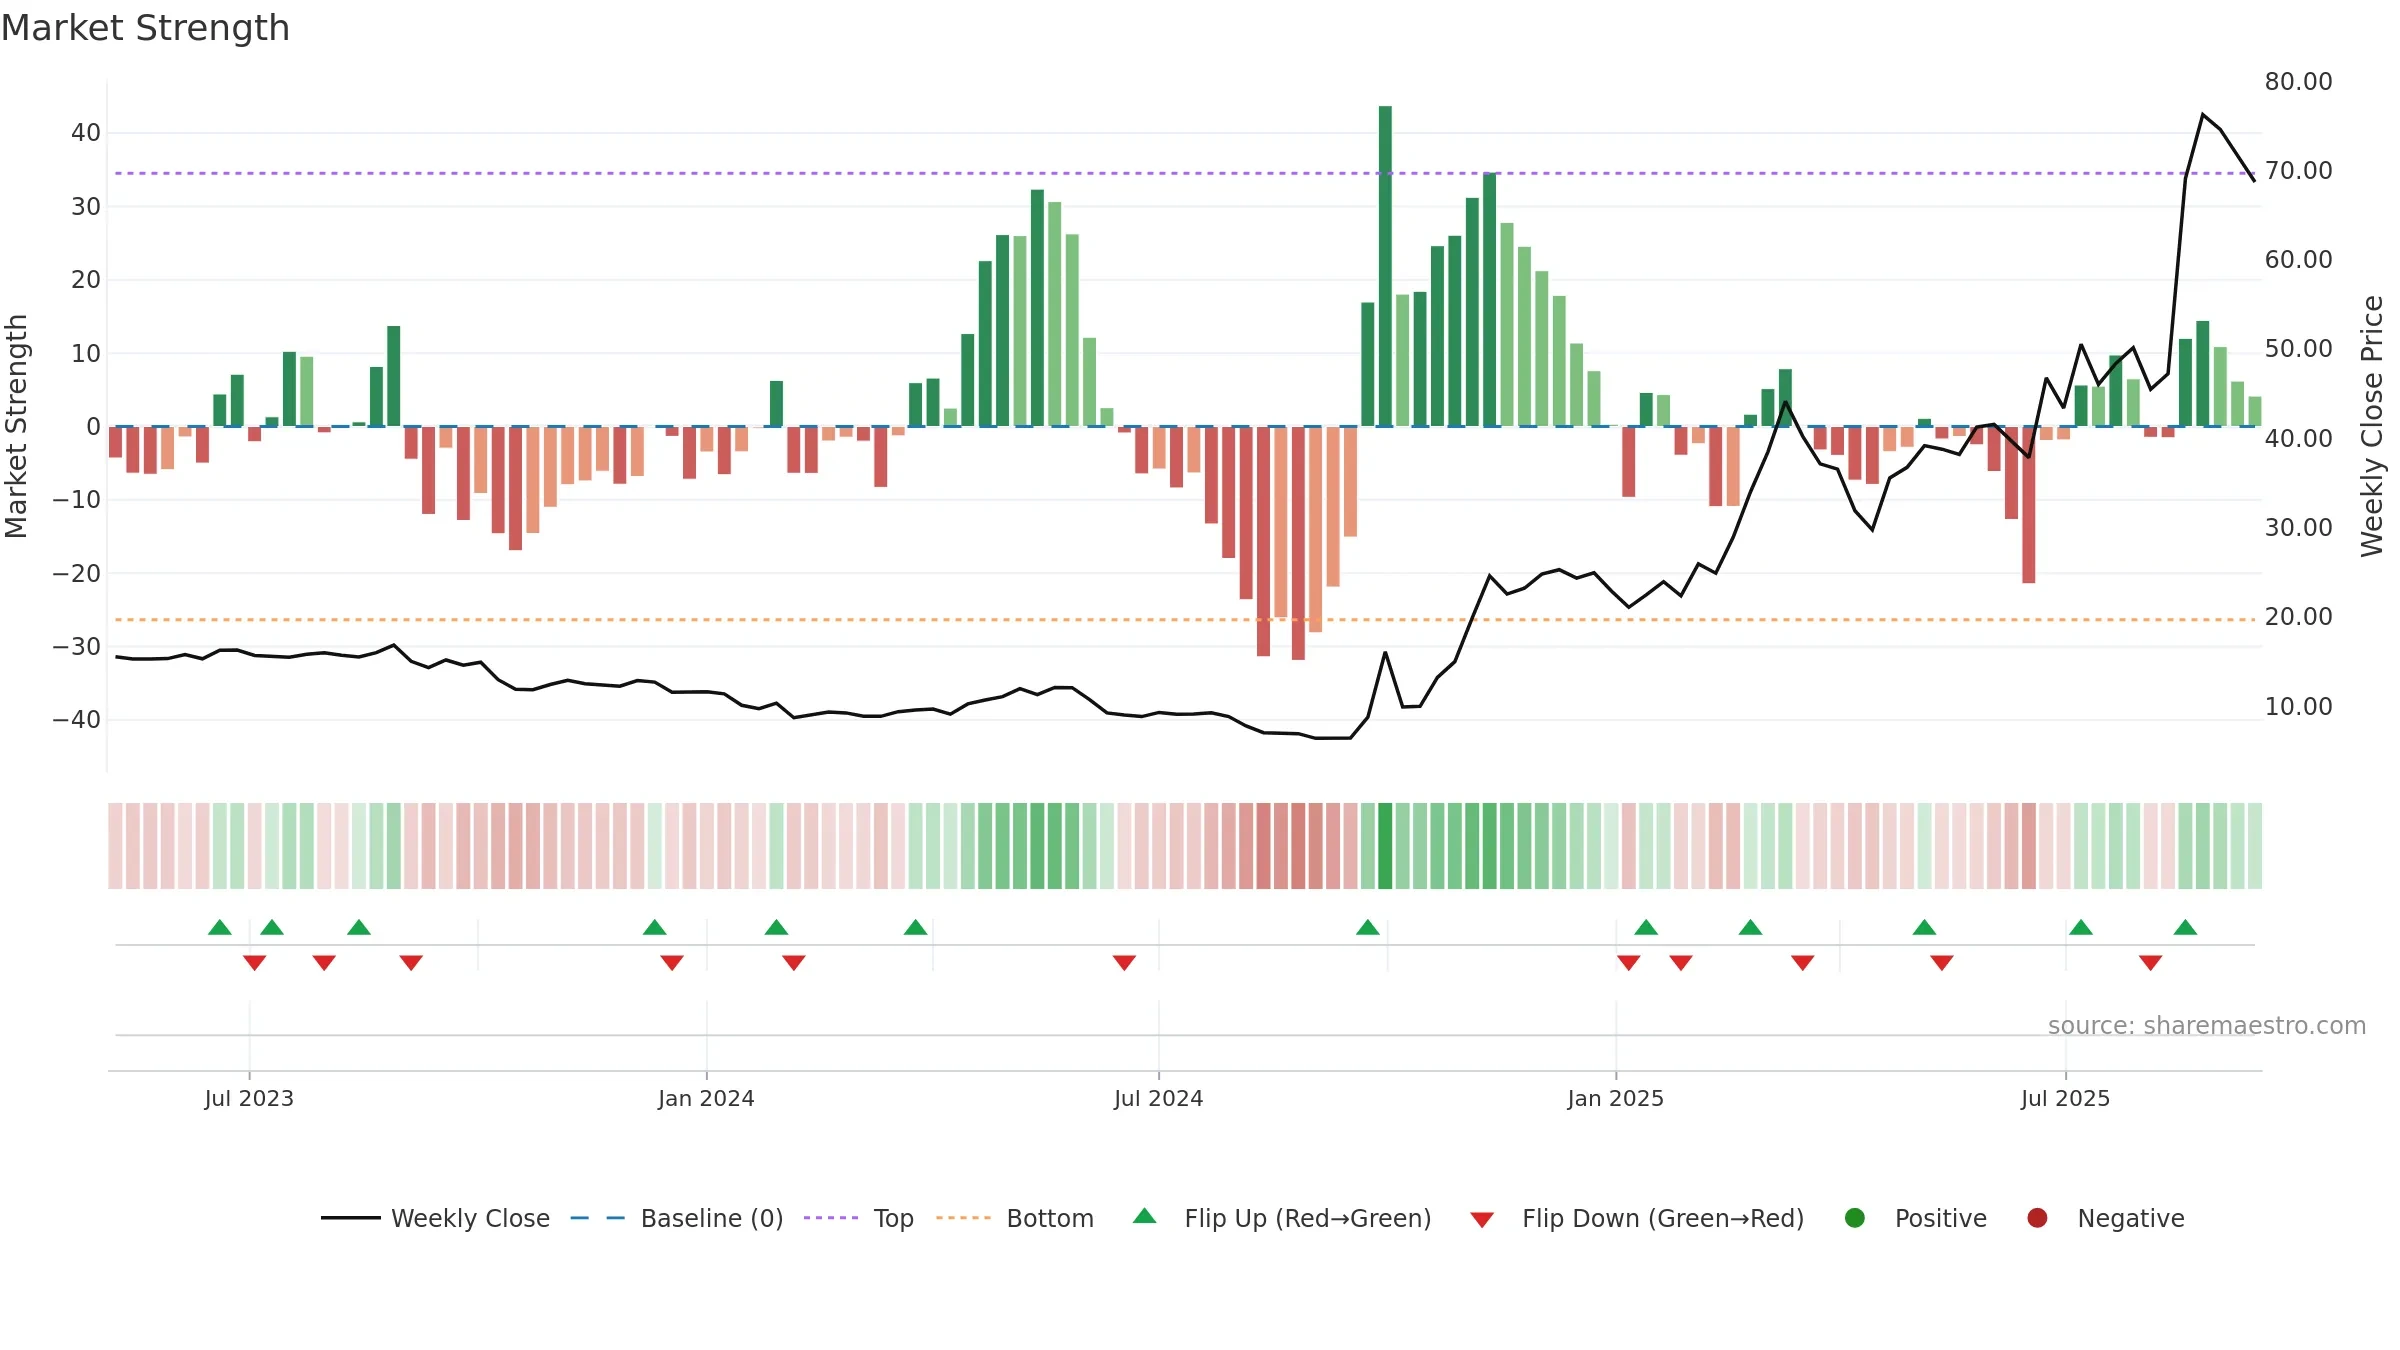This screenshot has height=1350, width=2400.
Task: Click the vertical Market Strength axis title
Action: coord(17,426)
